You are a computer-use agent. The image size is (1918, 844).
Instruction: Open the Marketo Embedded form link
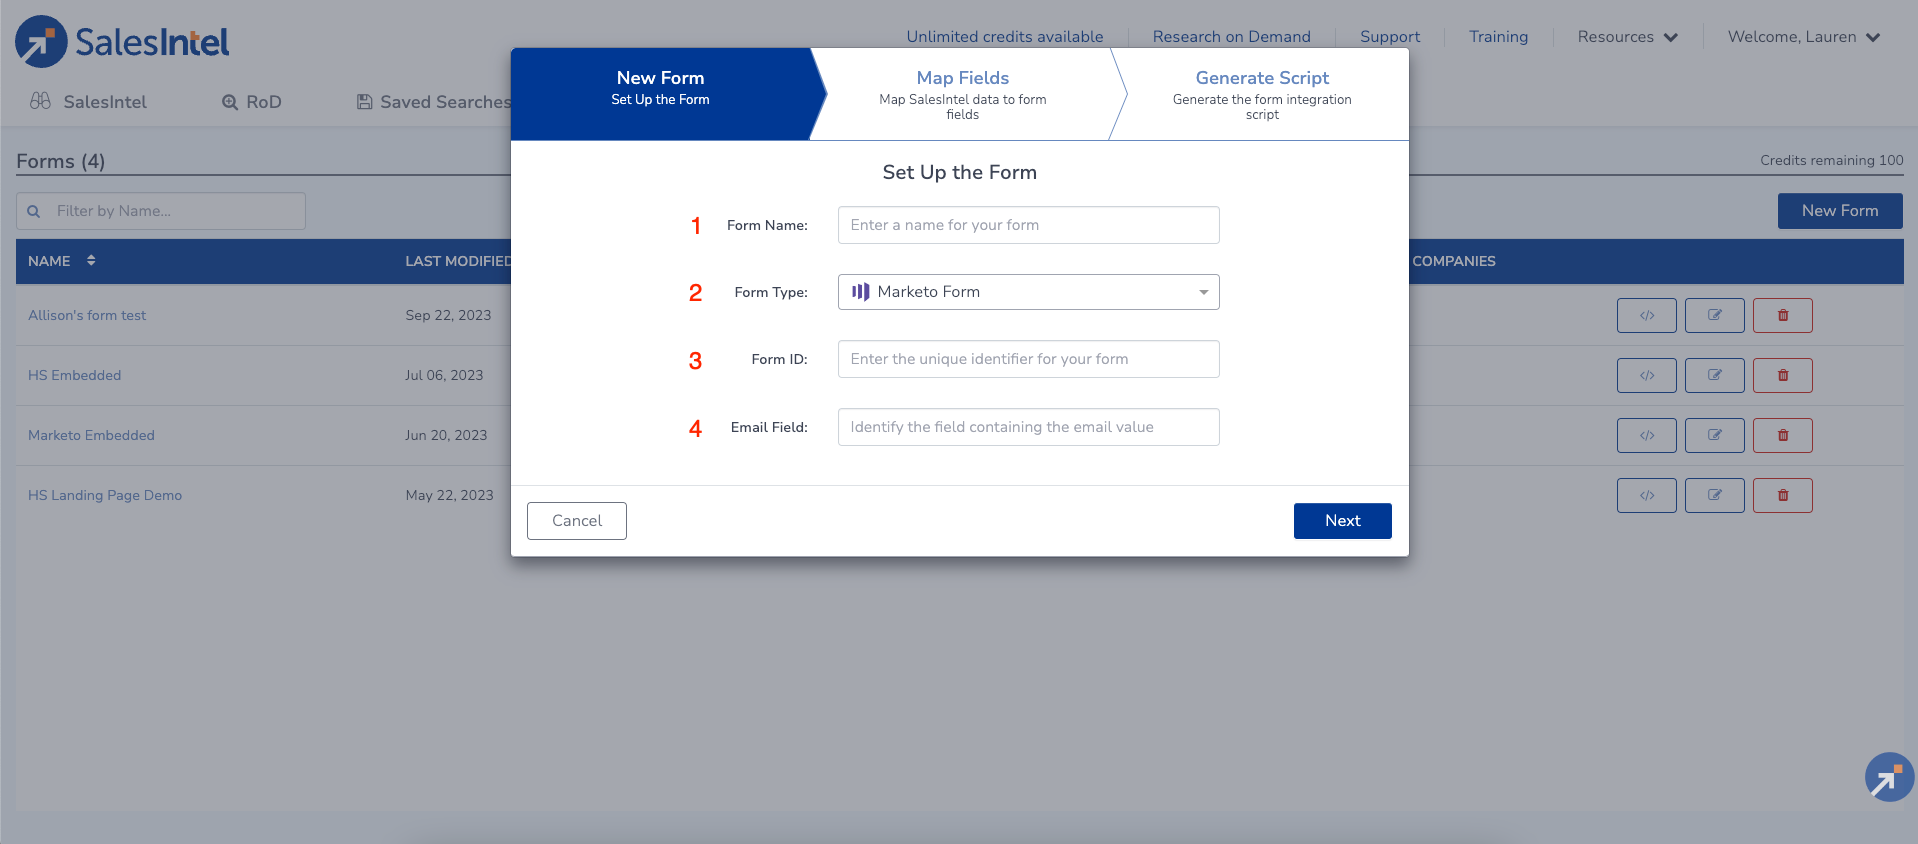point(91,435)
